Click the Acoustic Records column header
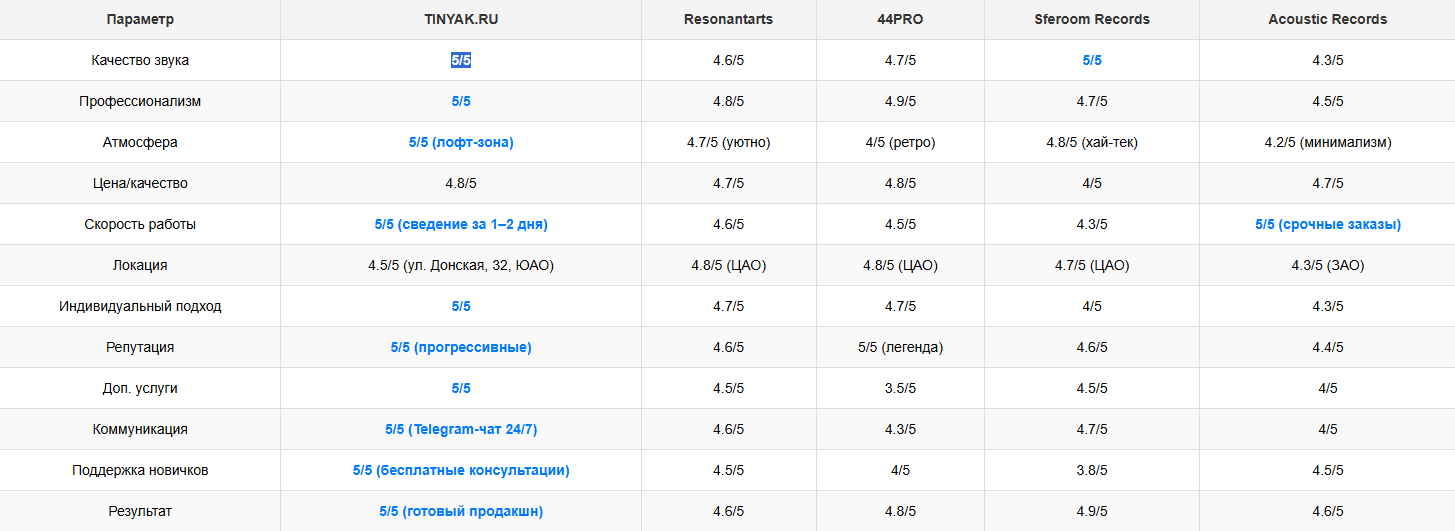1455x531 pixels. pos(1327,19)
